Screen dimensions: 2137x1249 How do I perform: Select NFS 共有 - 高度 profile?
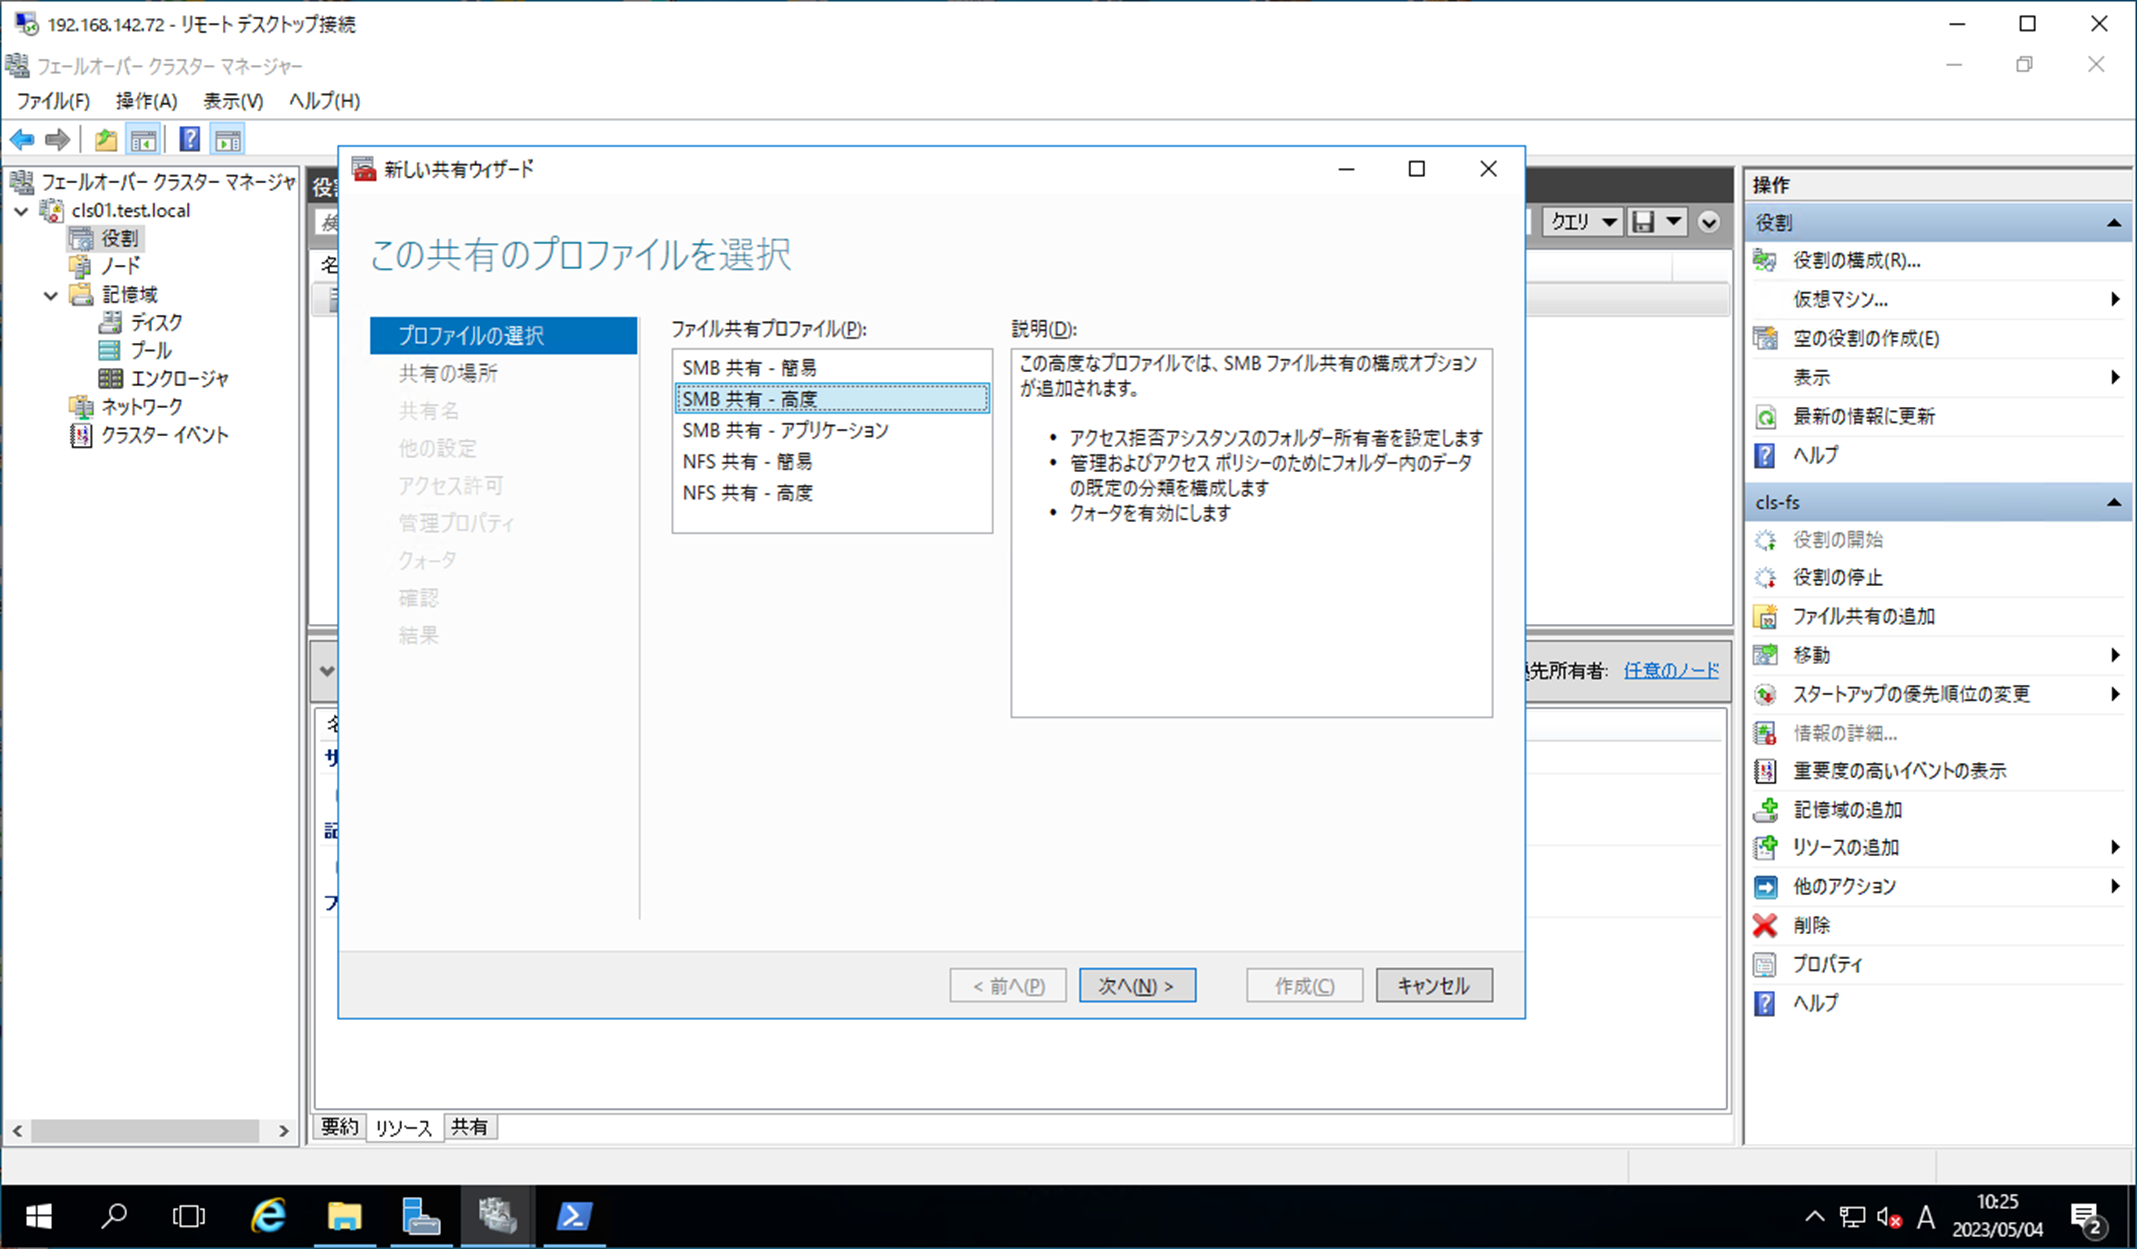[747, 493]
